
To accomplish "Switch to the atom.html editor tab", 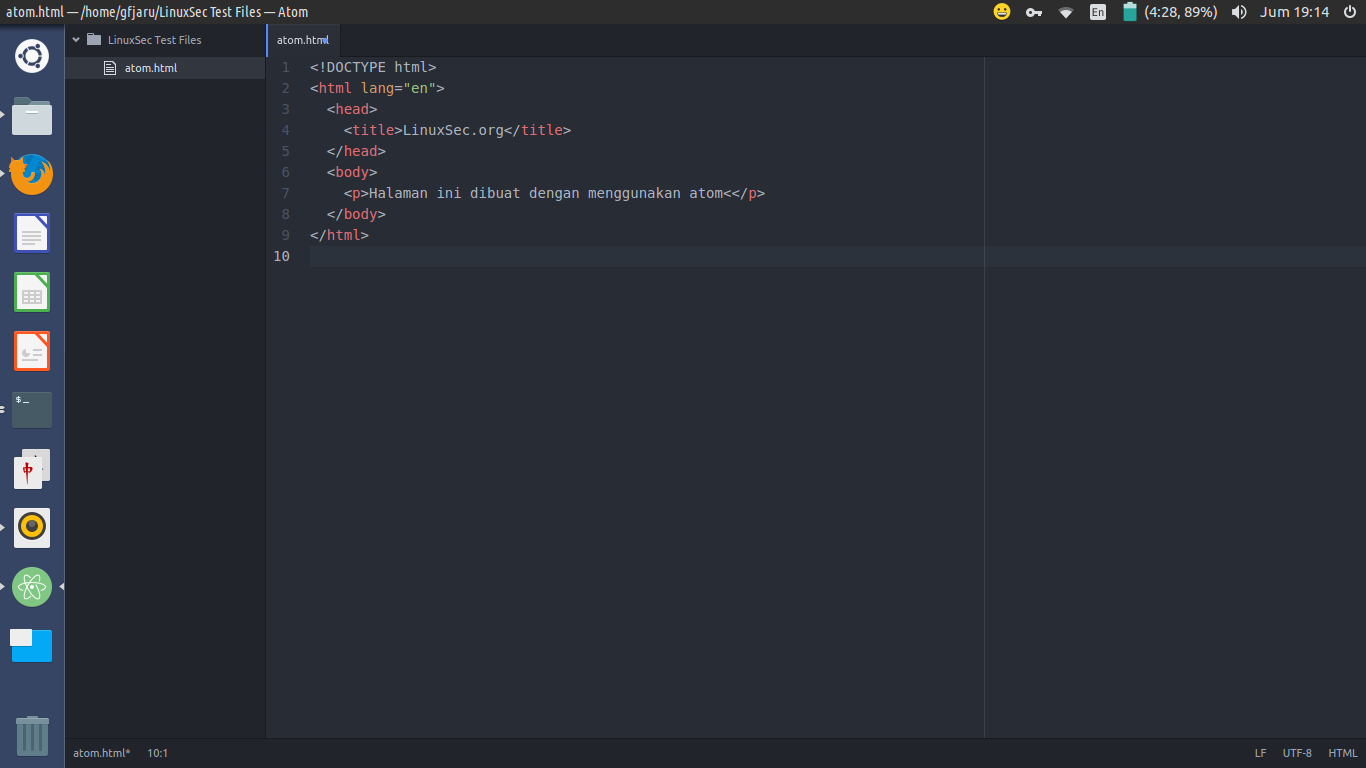I will tap(303, 40).
